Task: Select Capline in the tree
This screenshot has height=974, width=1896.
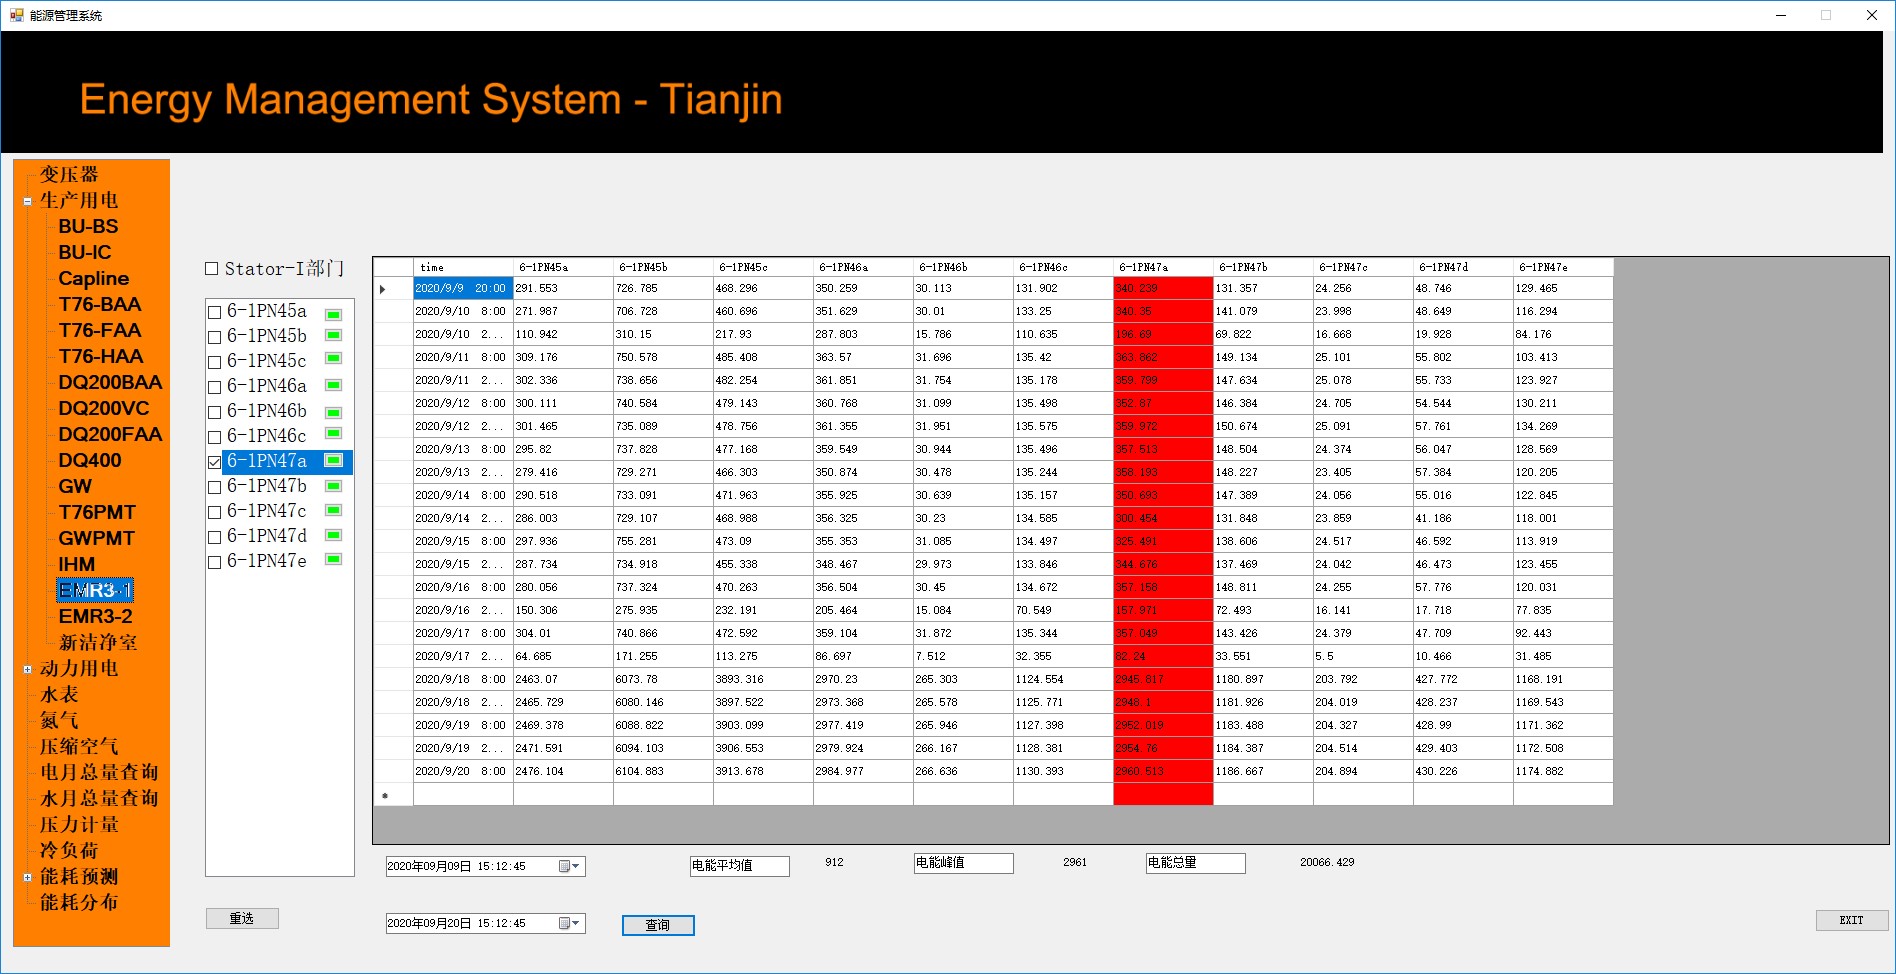Action: [94, 278]
